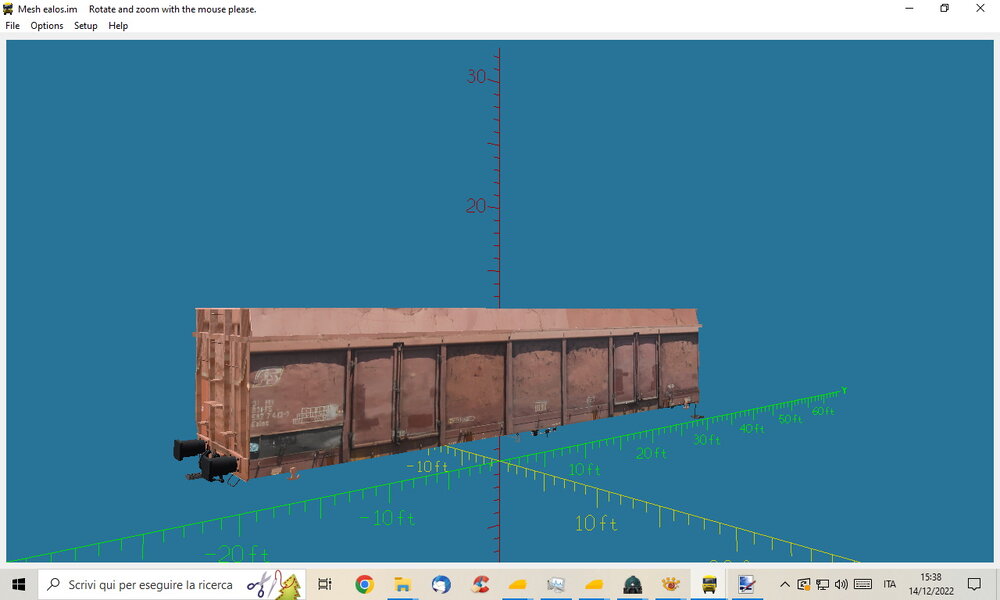Open the Help menu
1000x600 pixels.
(x=118, y=26)
